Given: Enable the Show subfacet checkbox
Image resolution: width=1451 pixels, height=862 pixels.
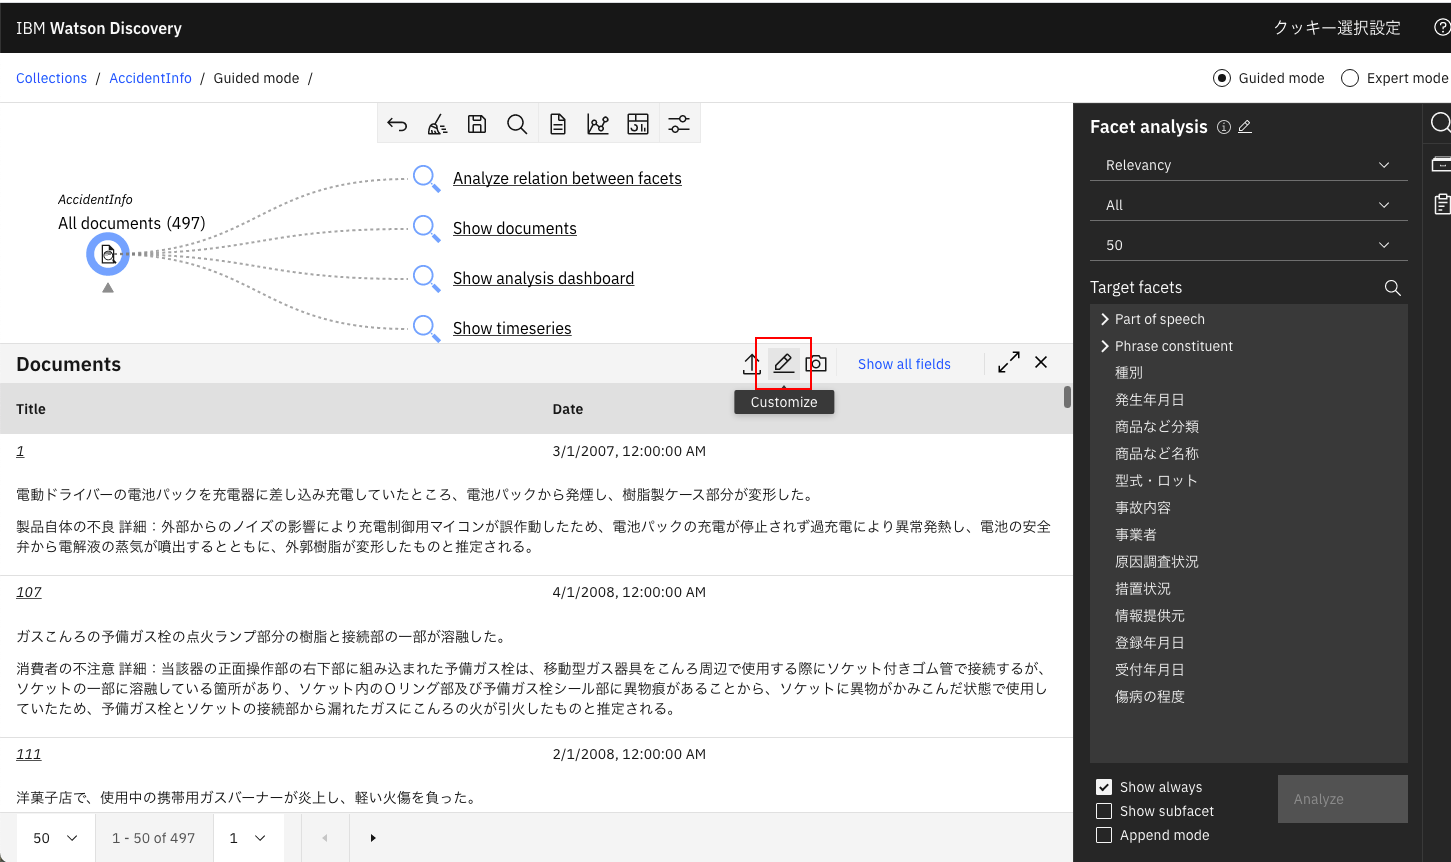Looking at the screenshot, I should [x=1104, y=811].
